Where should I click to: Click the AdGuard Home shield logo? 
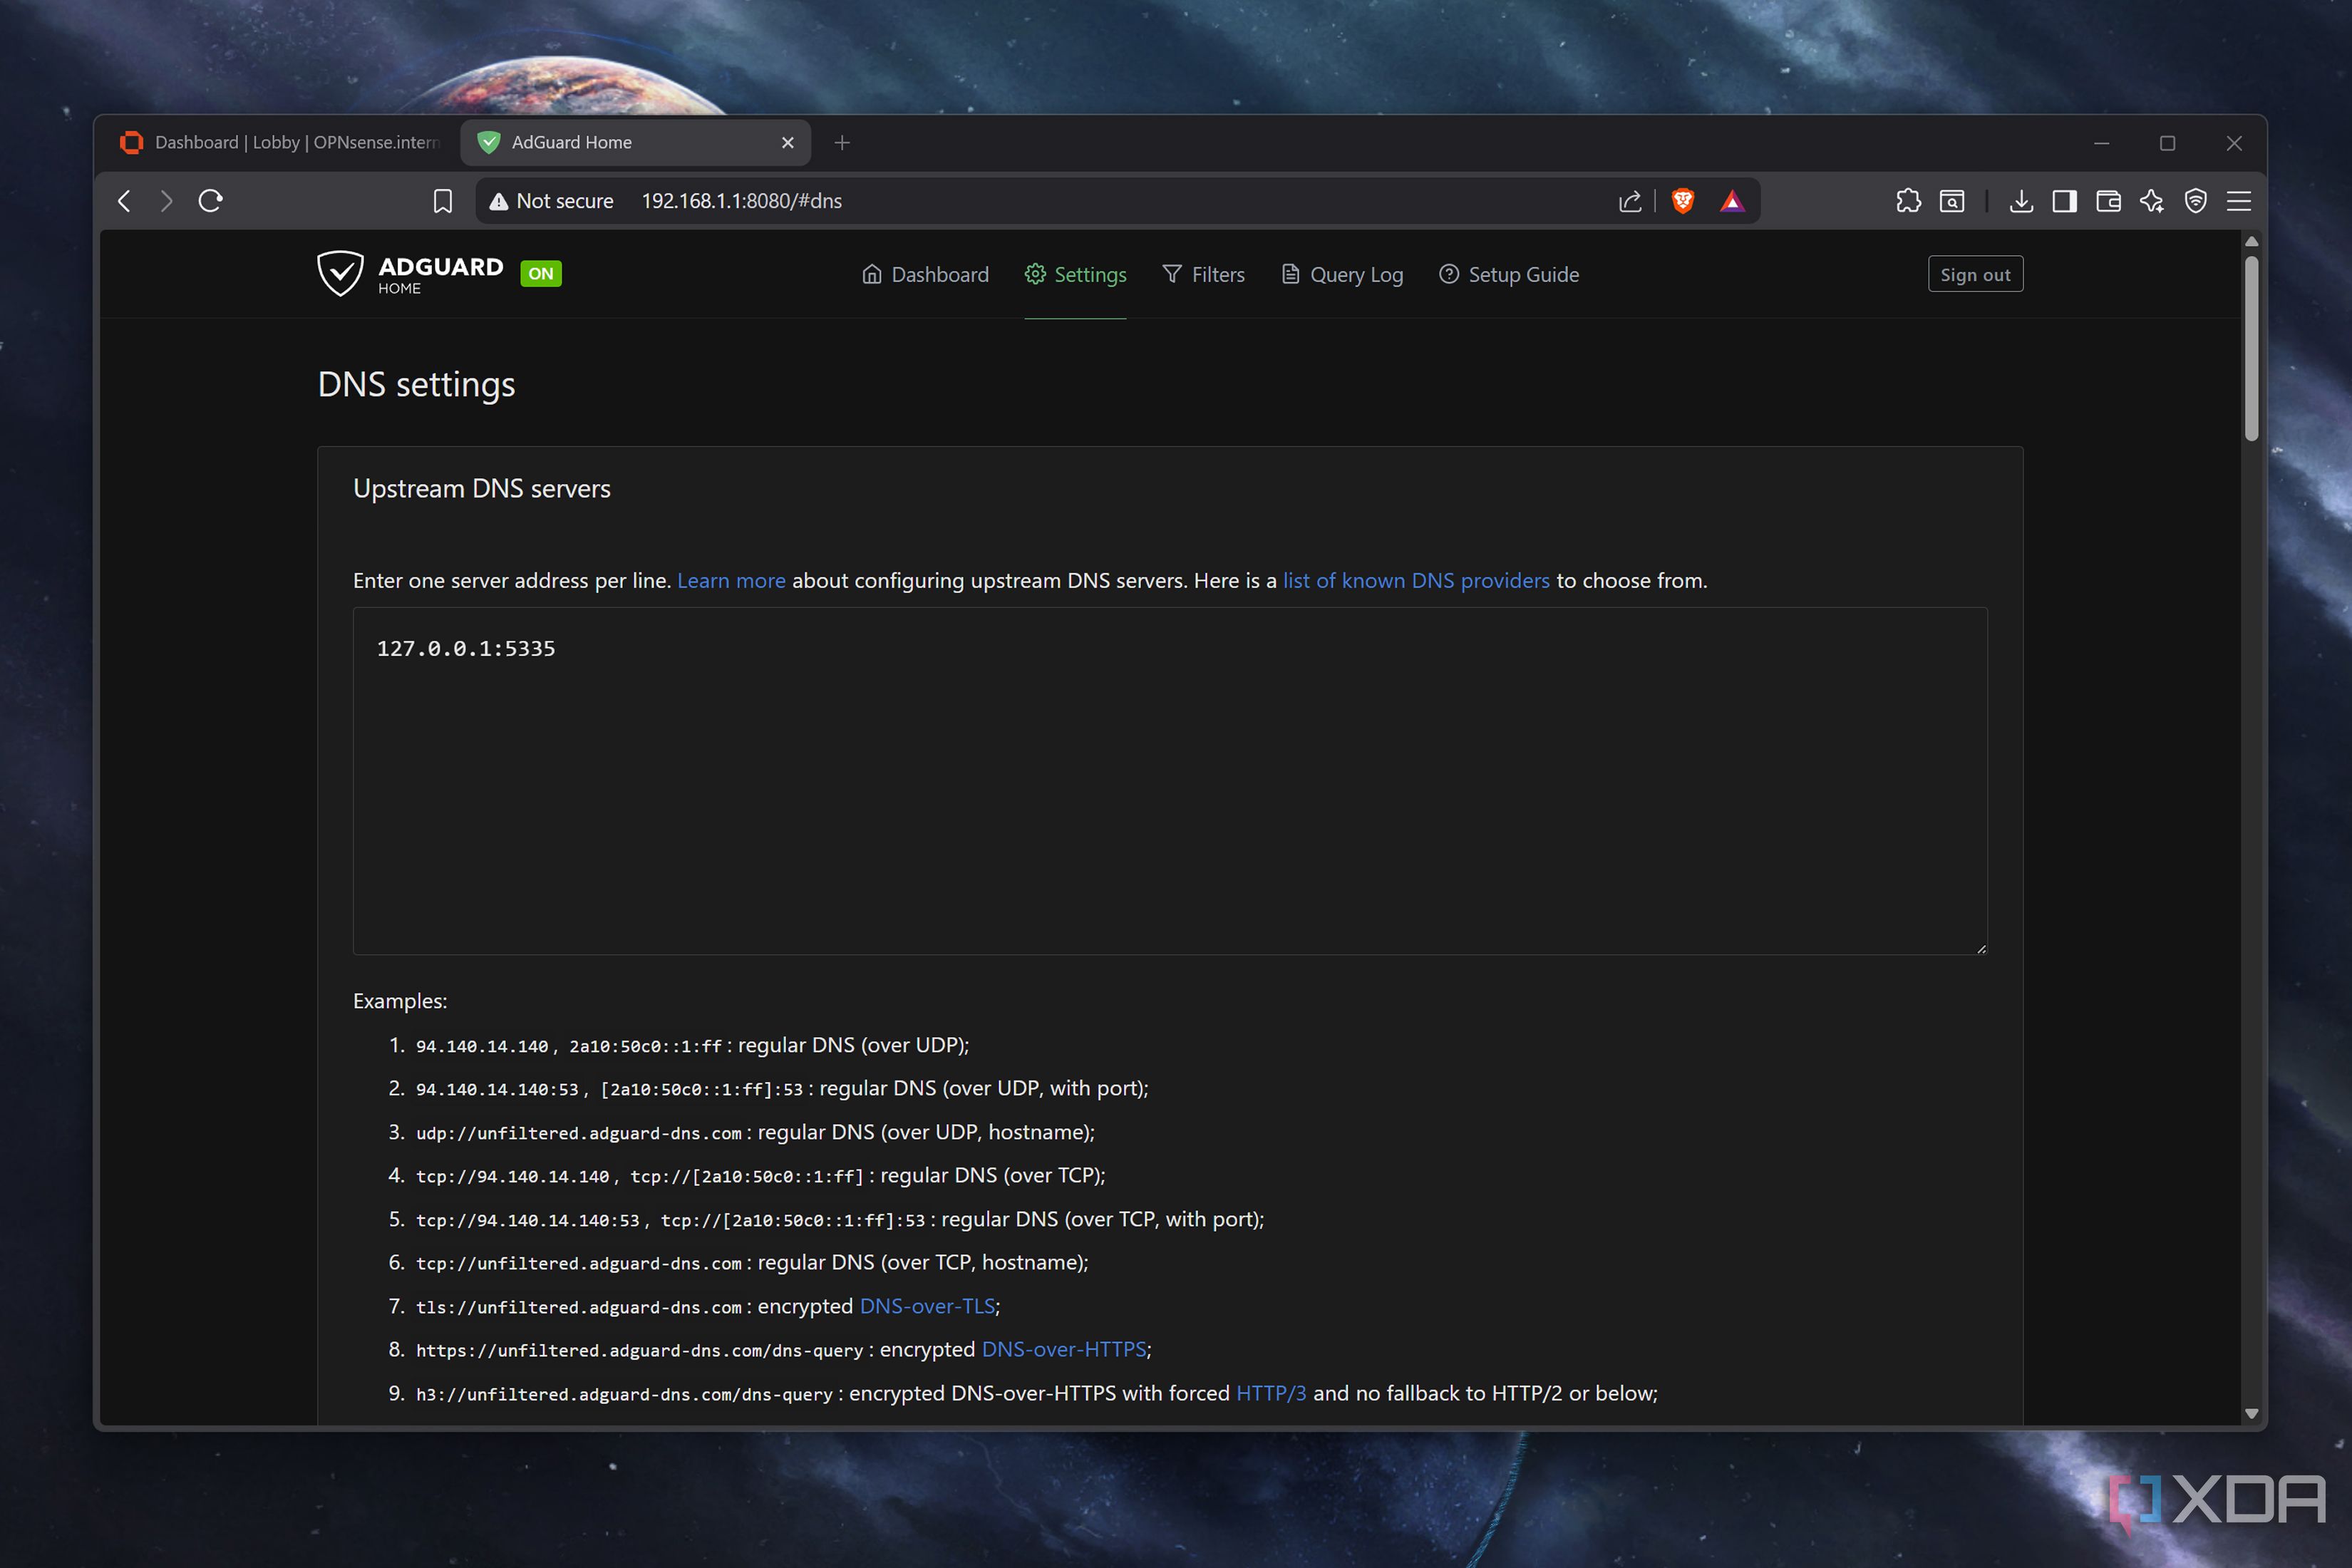pos(340,273)
